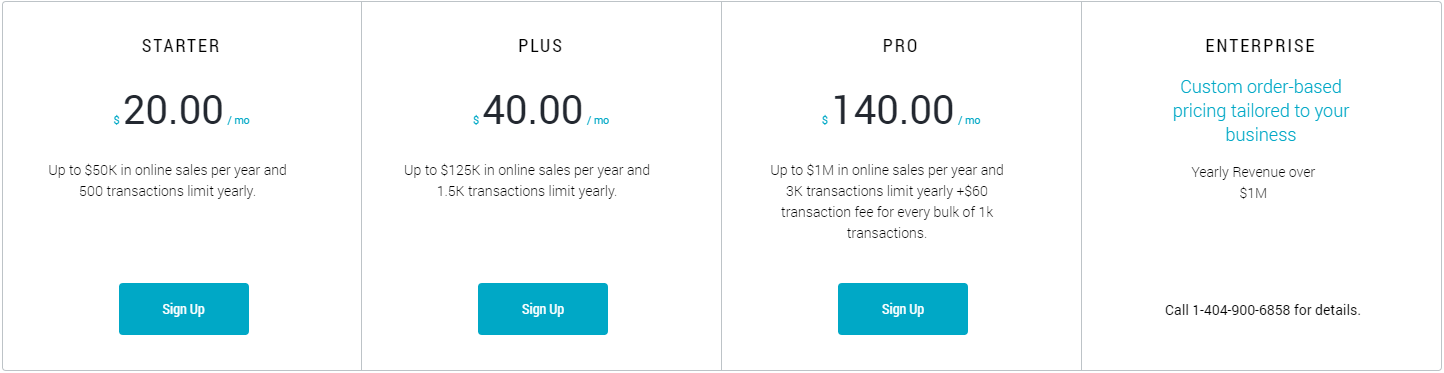Select the PRO plan heading
Image resolution: width=1444 pixels, height=373 pixels.
[x=901, y=46]
